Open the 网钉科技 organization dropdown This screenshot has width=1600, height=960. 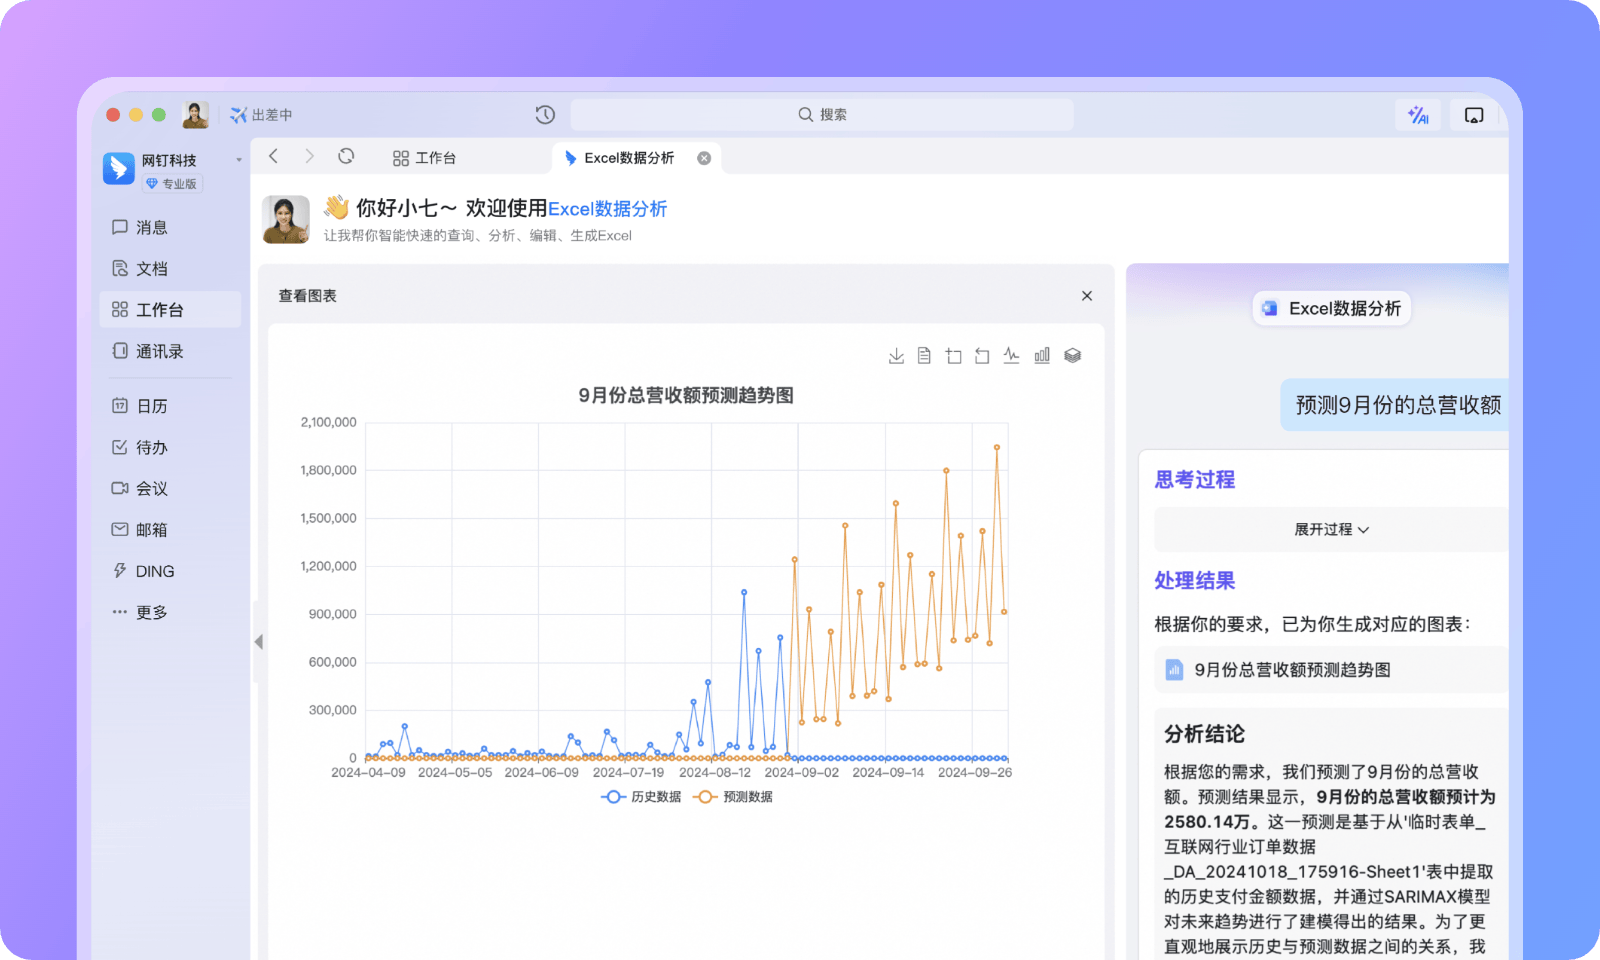[238, 160]
